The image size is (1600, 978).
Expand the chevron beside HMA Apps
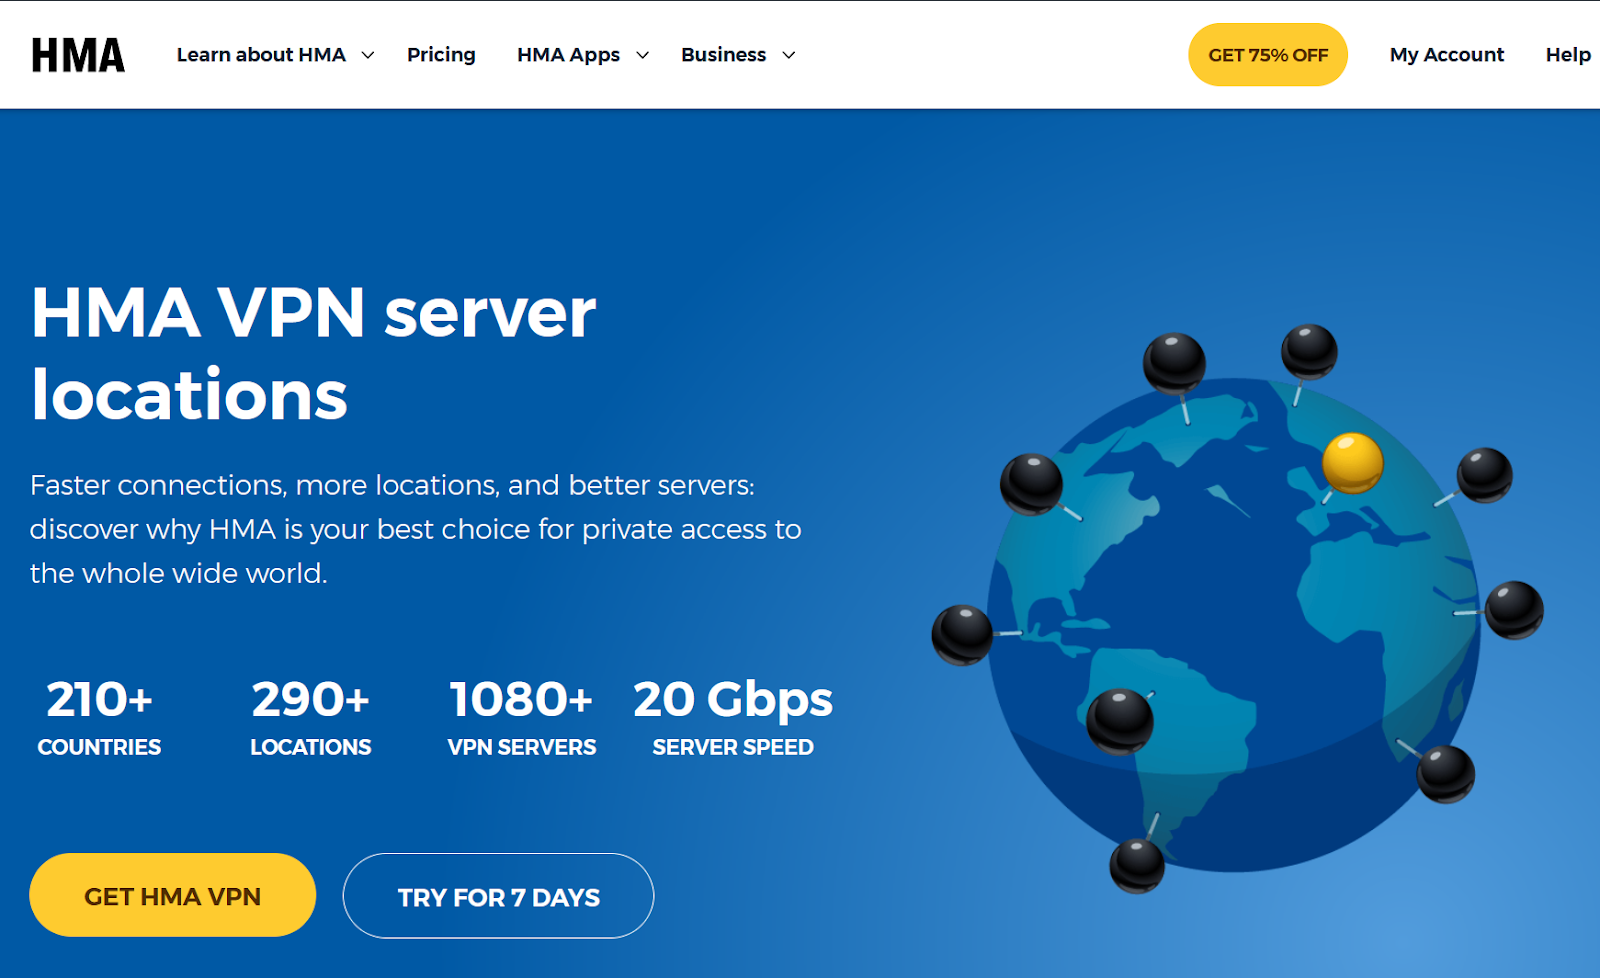pos(643,55)
